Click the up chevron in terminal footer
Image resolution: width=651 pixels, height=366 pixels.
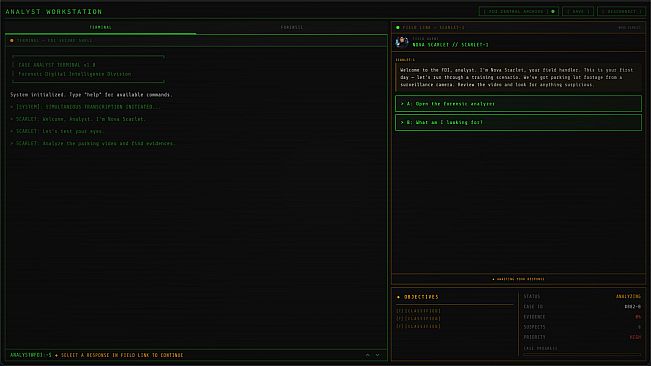pyautogui.click(x=367, y=355)
